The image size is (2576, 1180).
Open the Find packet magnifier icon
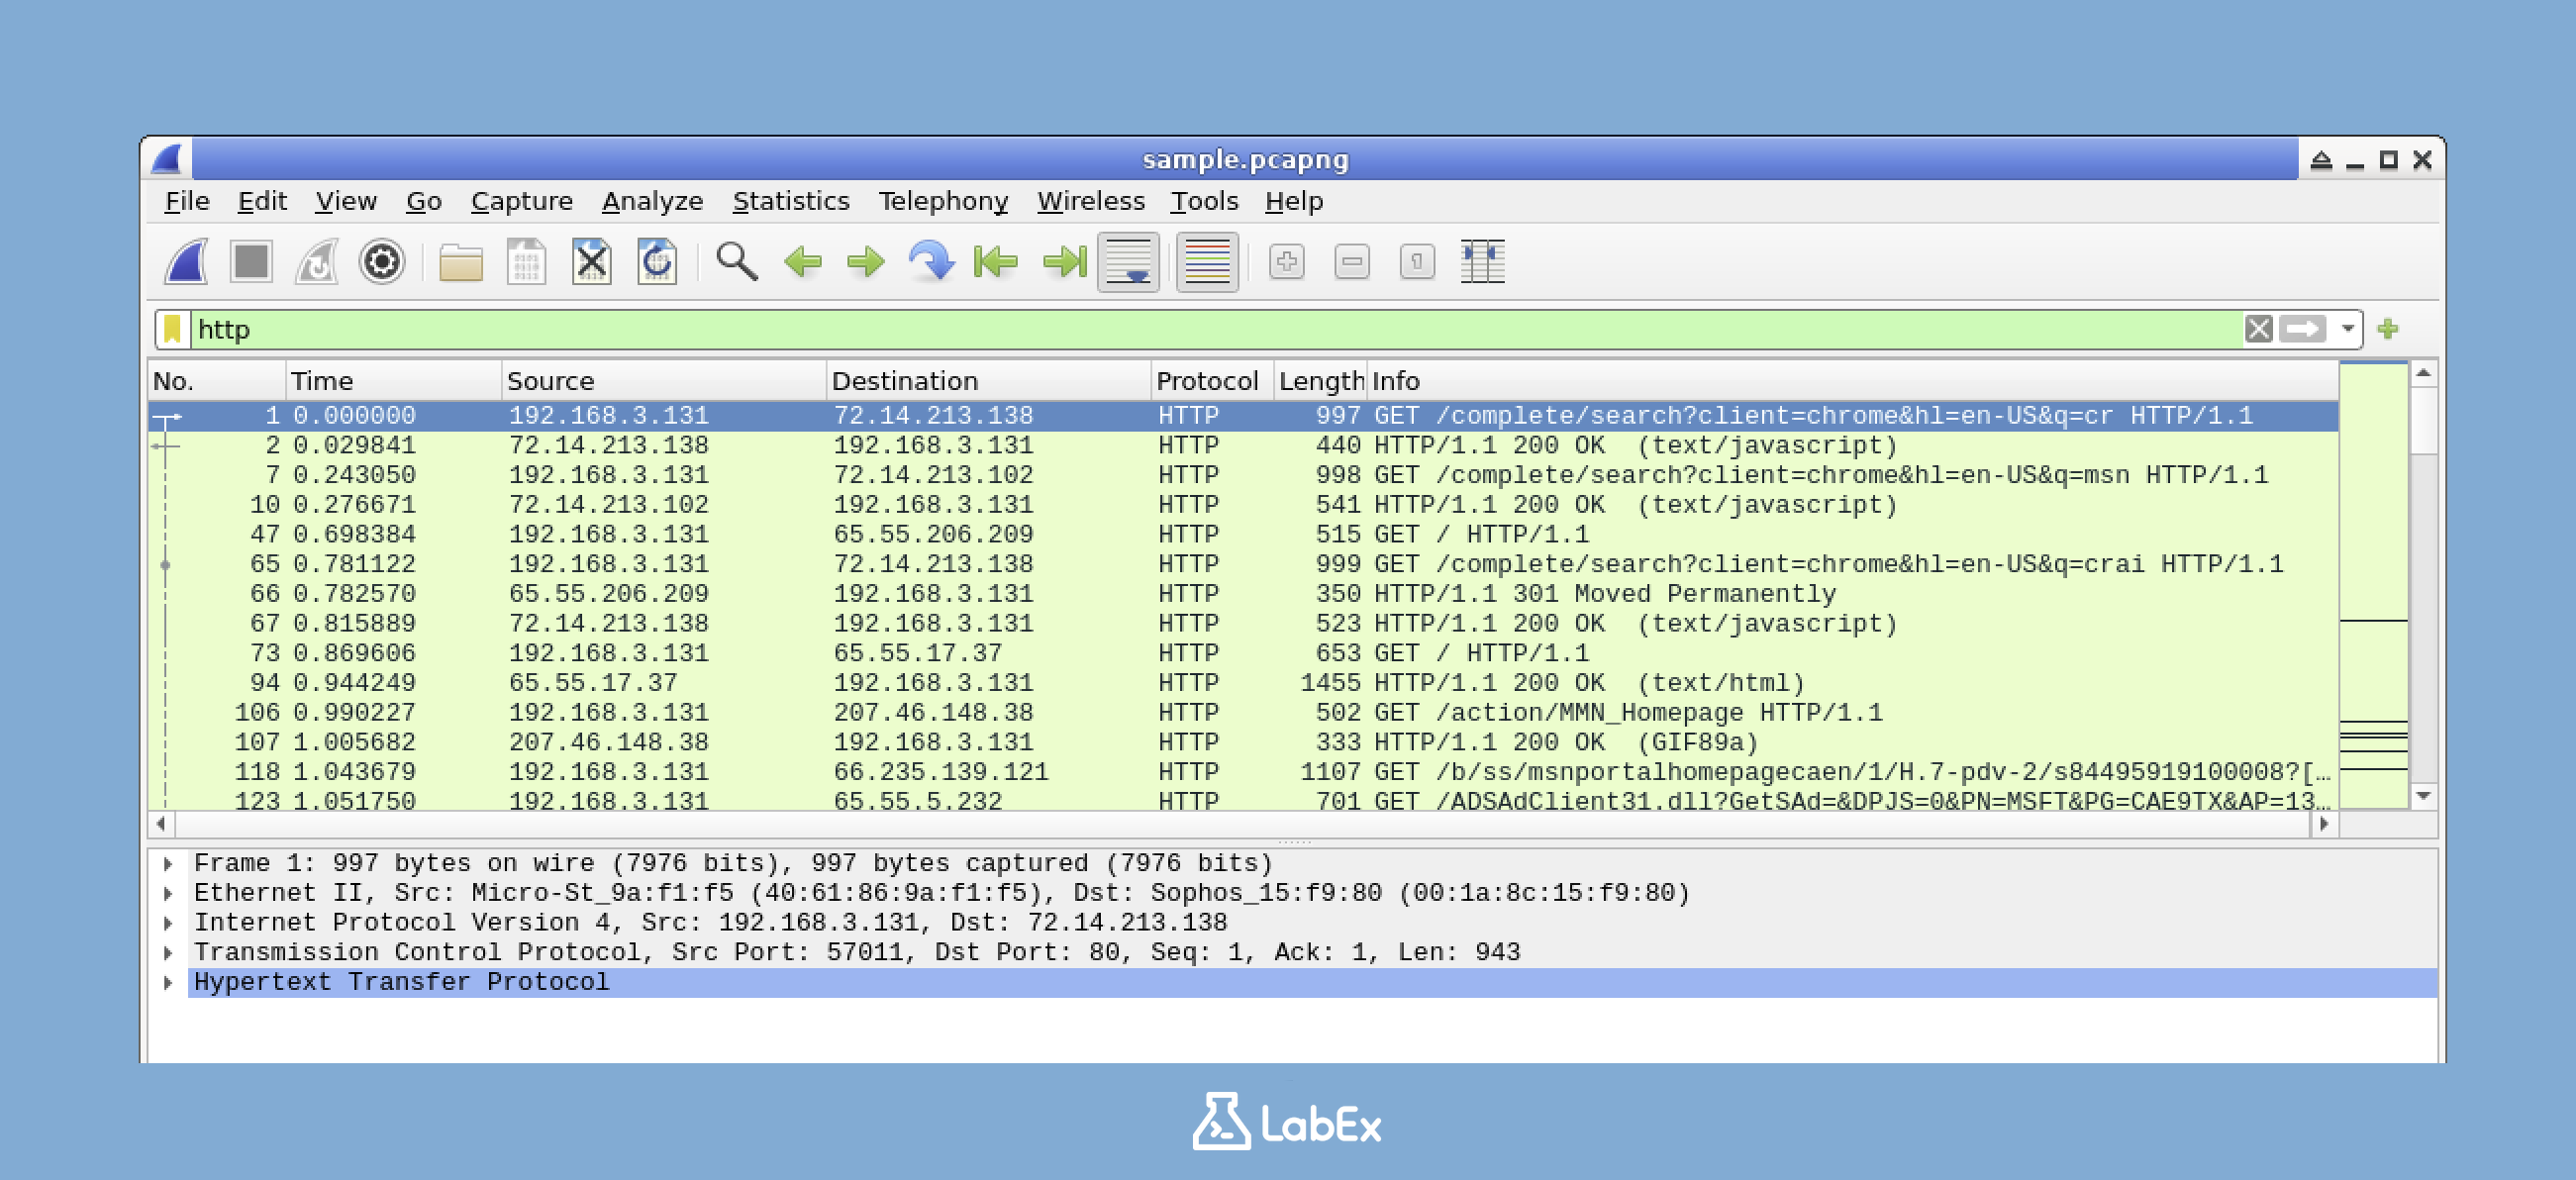pos(735,262)
